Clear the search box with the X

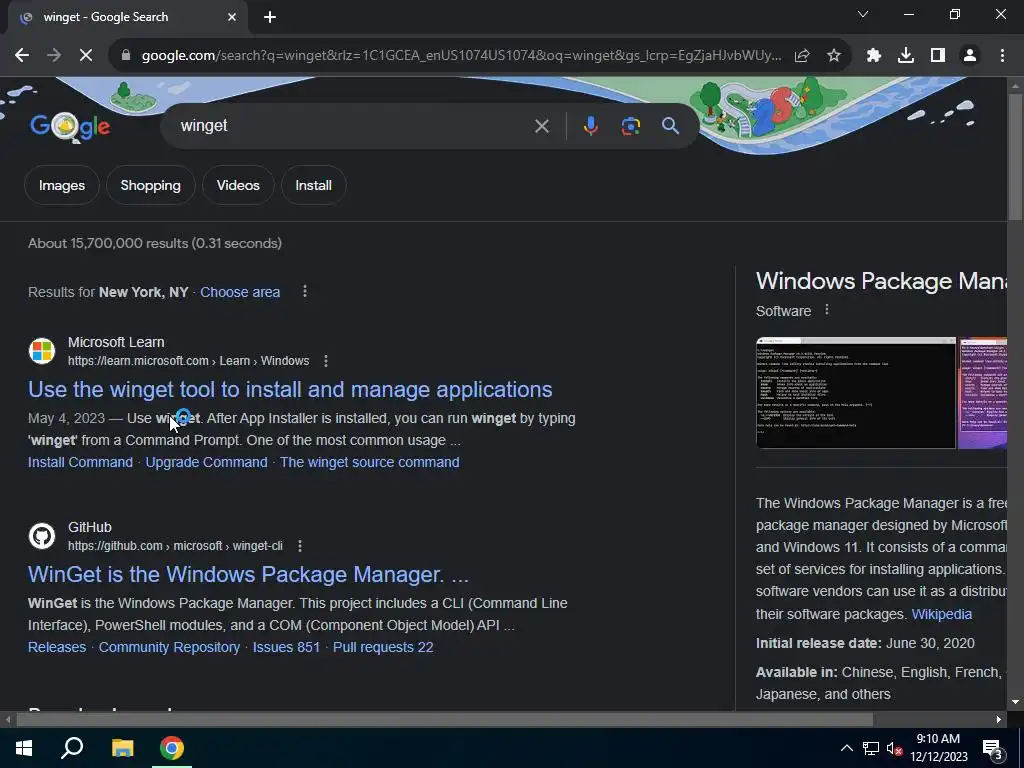click(x=541, y=126)
